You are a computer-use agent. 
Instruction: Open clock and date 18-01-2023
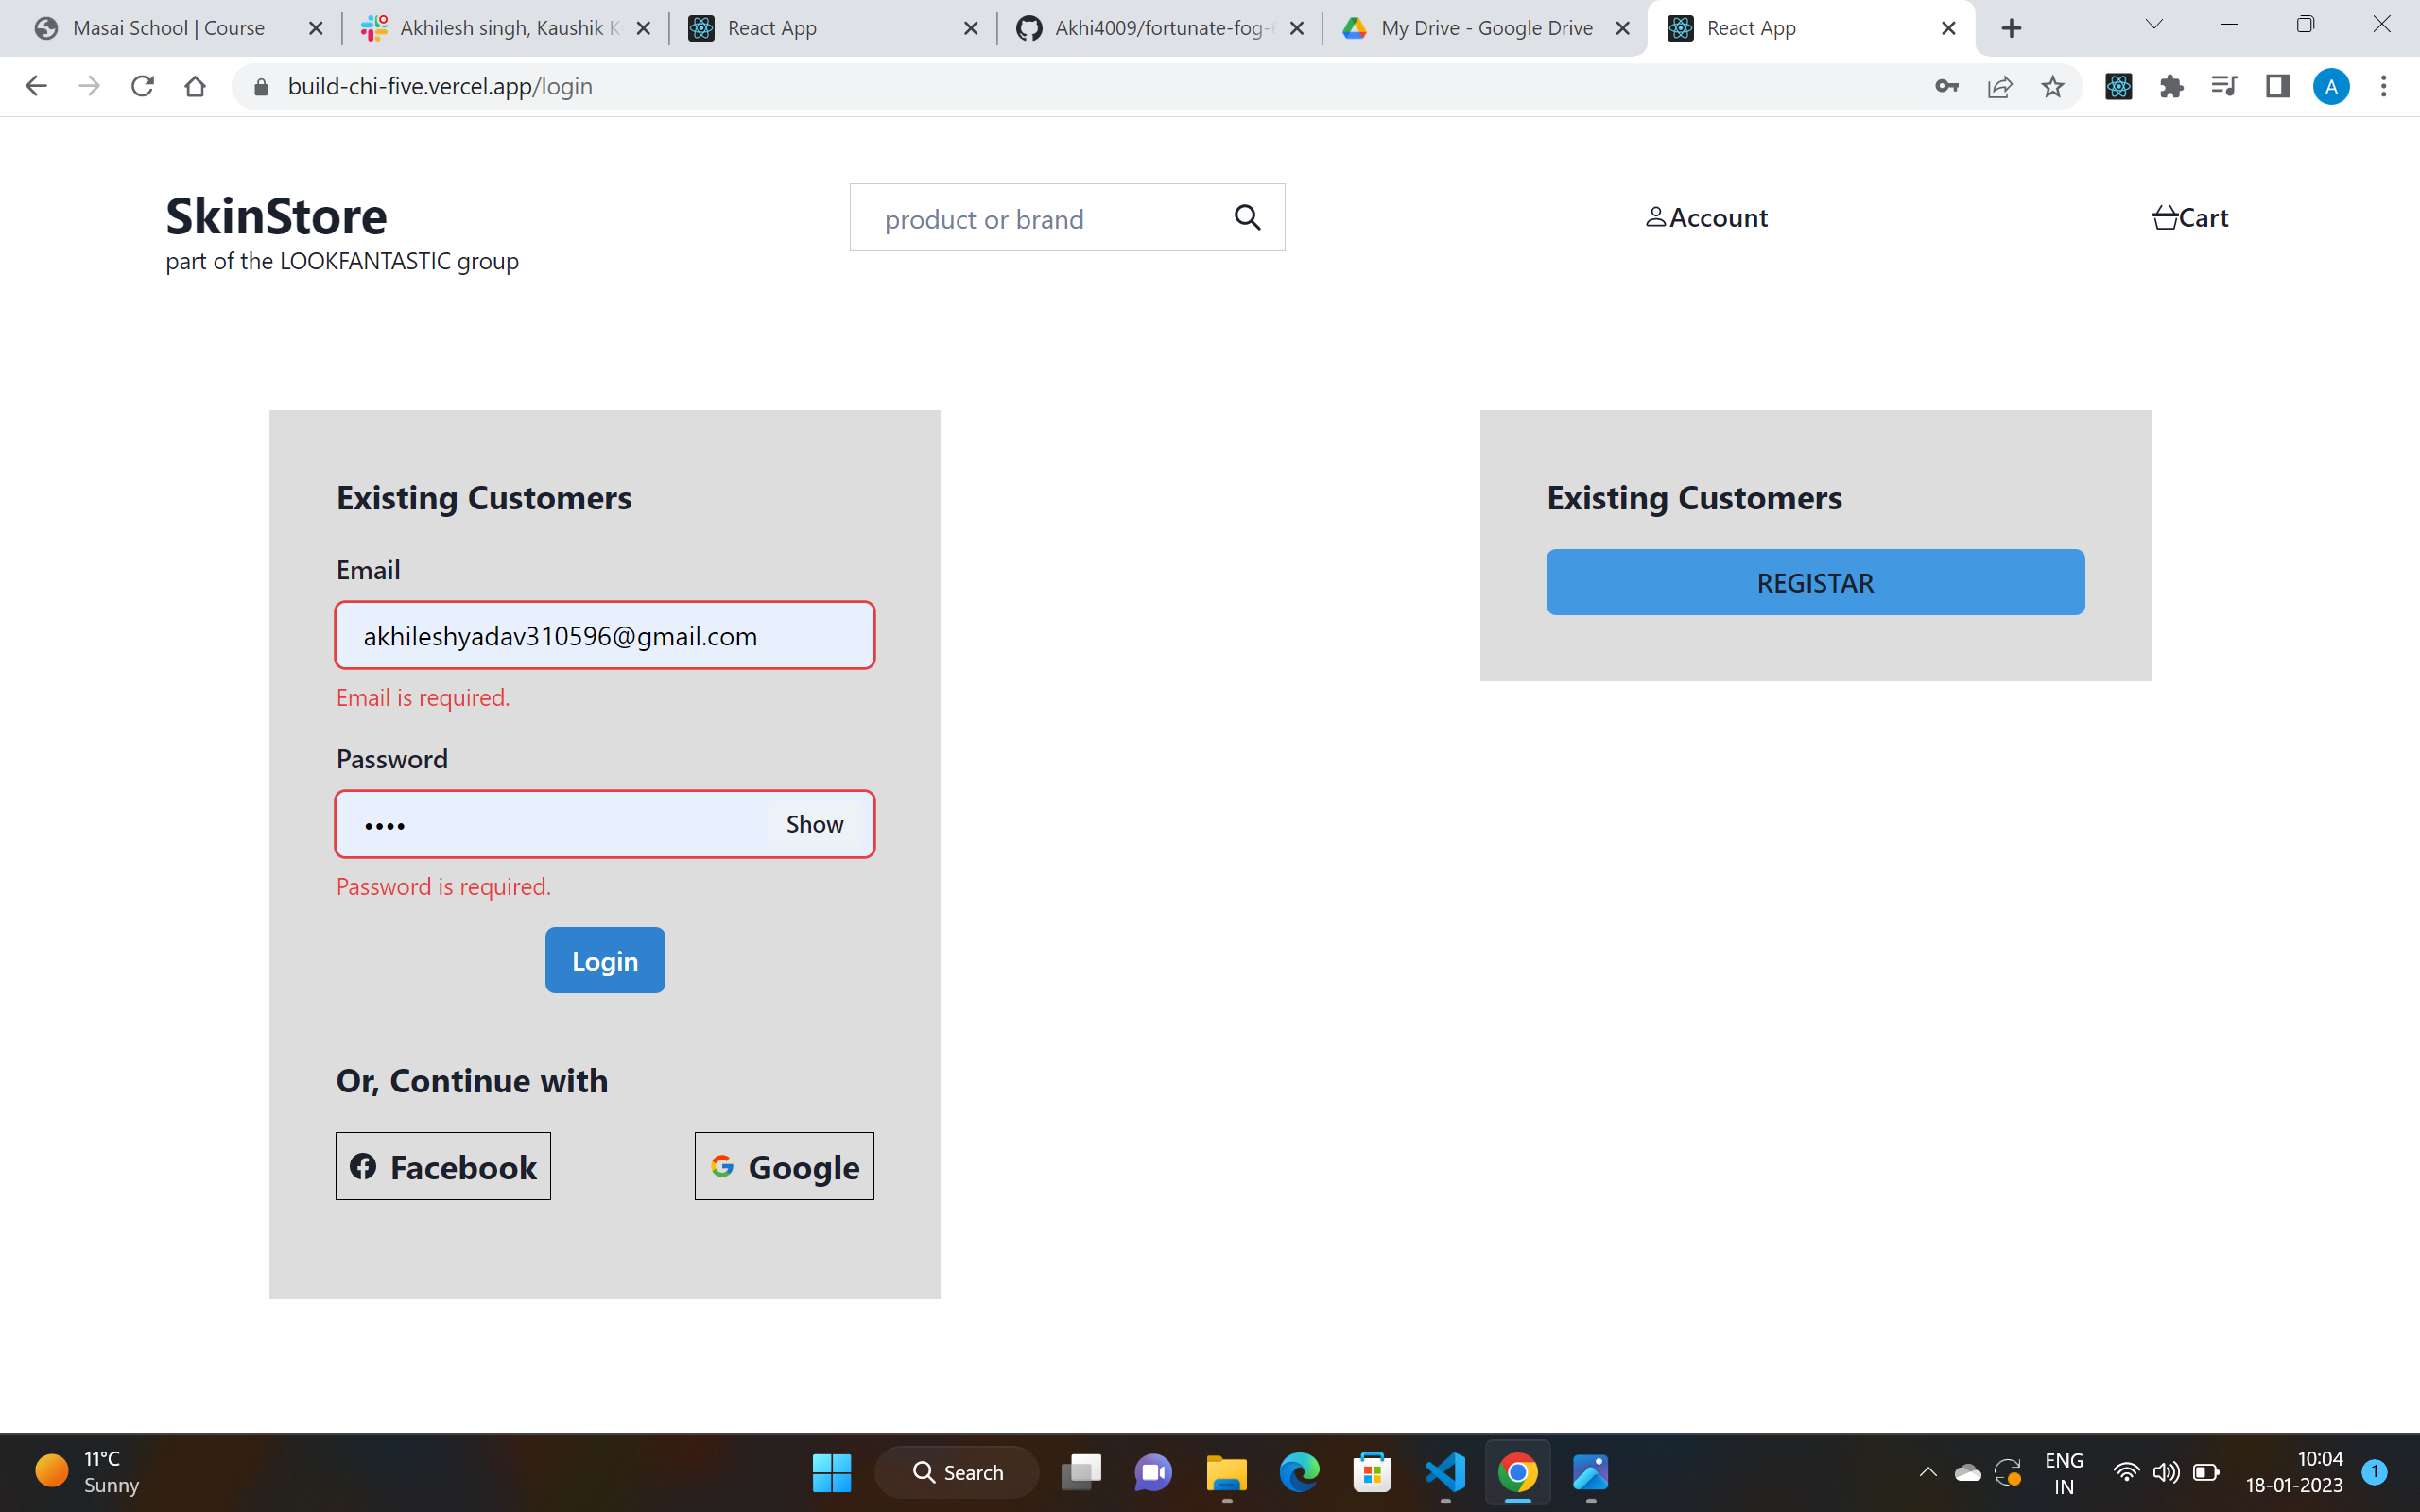tap(2294, 1472)
